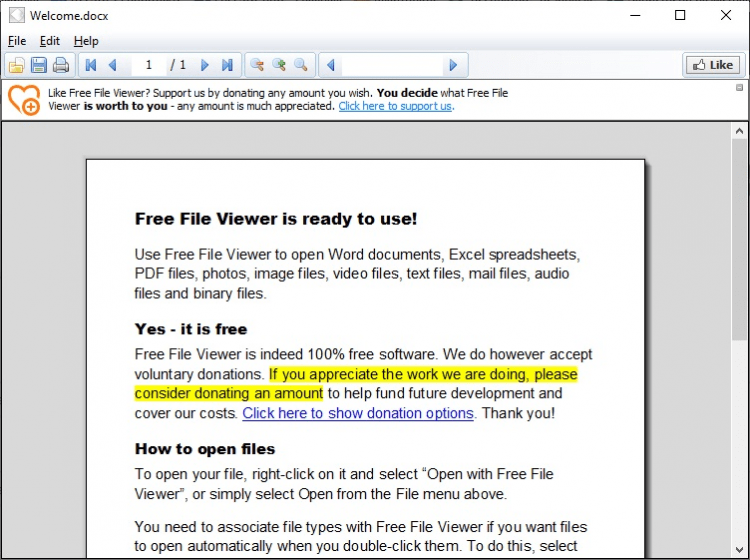Go to the next page arrow
Image resolution: width=750 pixels, height=560 pixels.
point(205,65)
